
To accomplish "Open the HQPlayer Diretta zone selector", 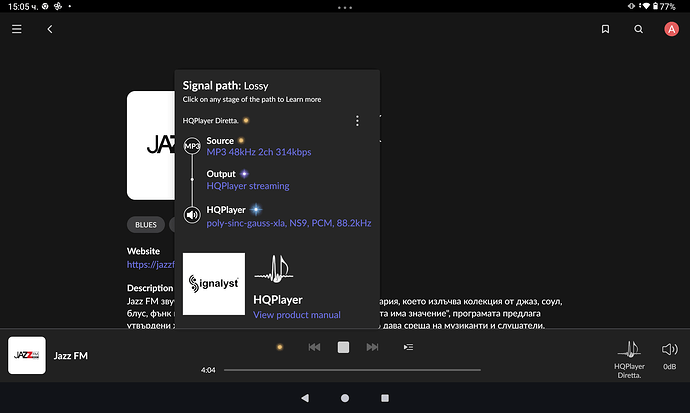I will (629, 359).
